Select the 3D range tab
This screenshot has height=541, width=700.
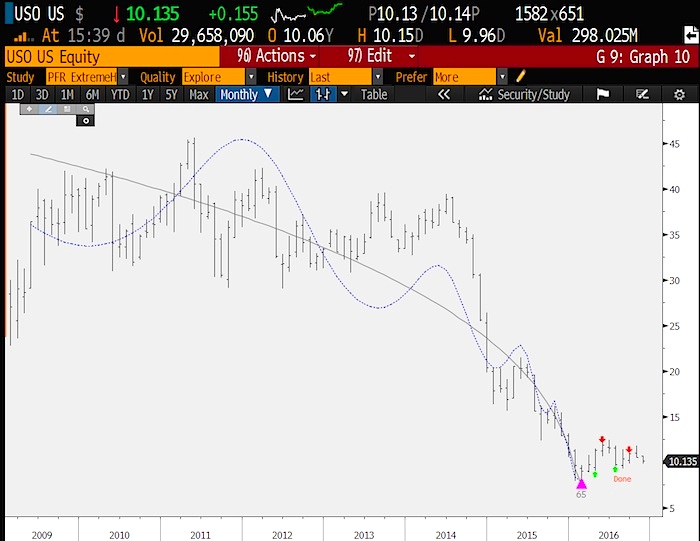coord(42,94)
